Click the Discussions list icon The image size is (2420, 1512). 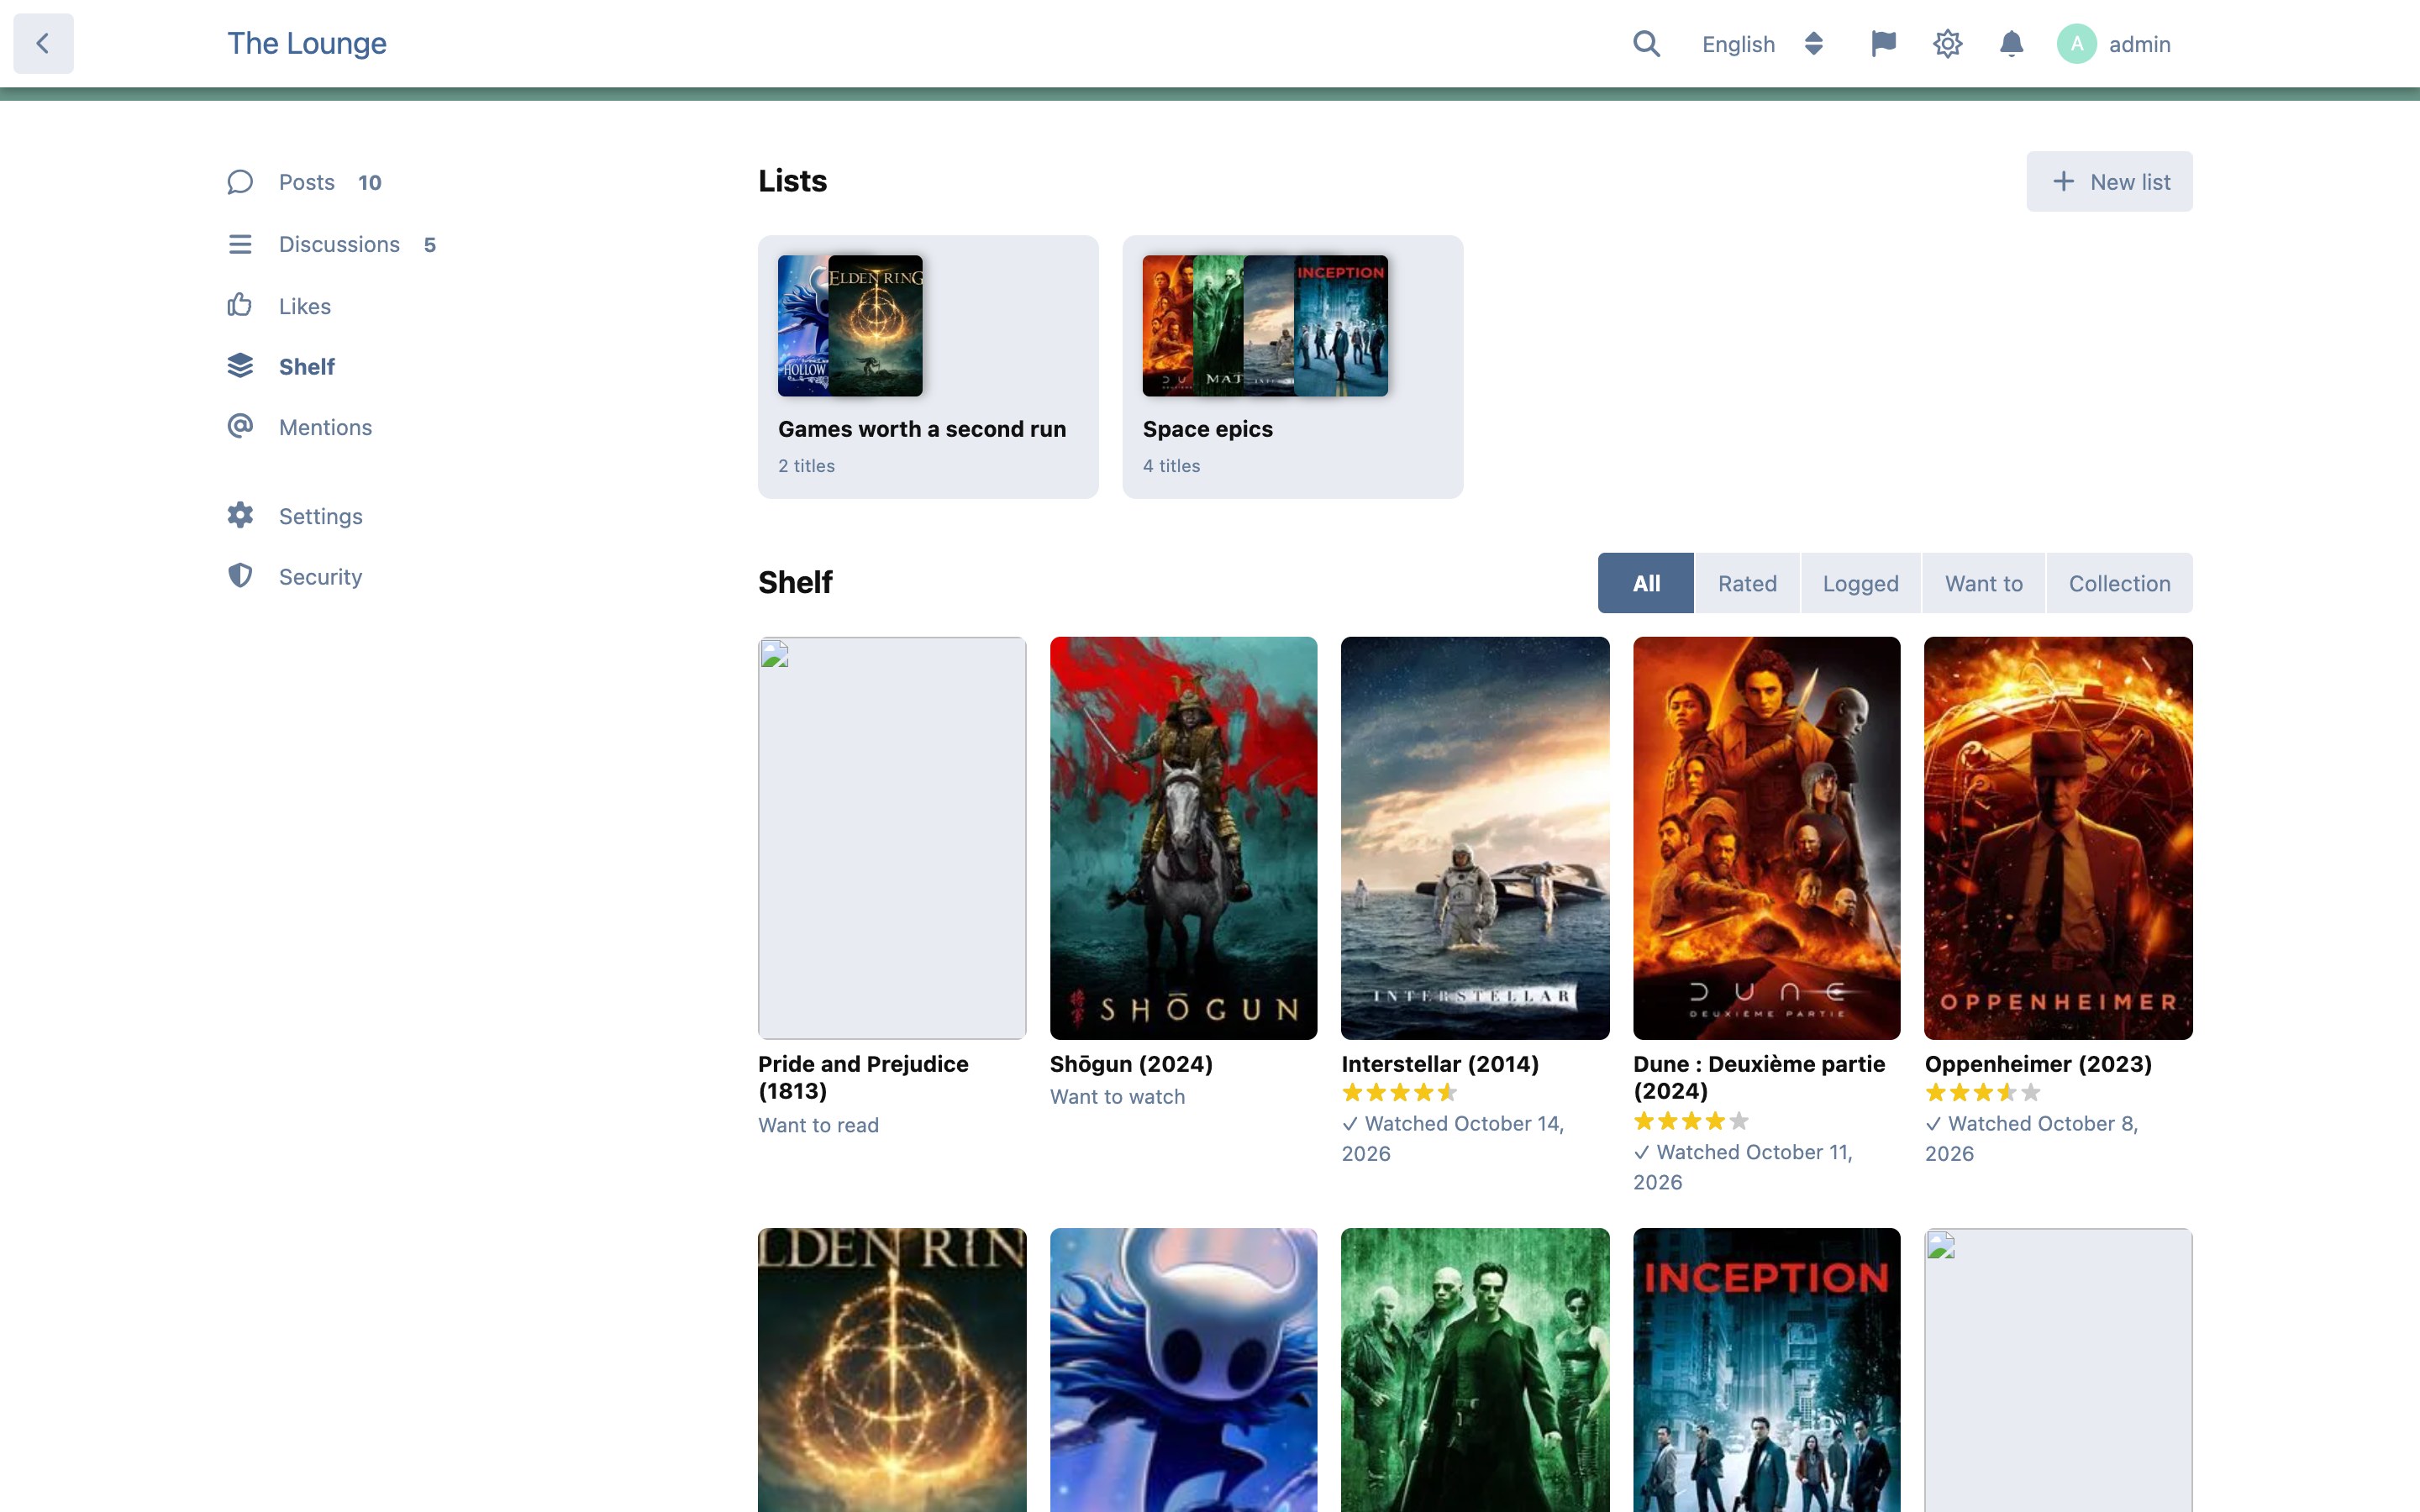point(240,244)
